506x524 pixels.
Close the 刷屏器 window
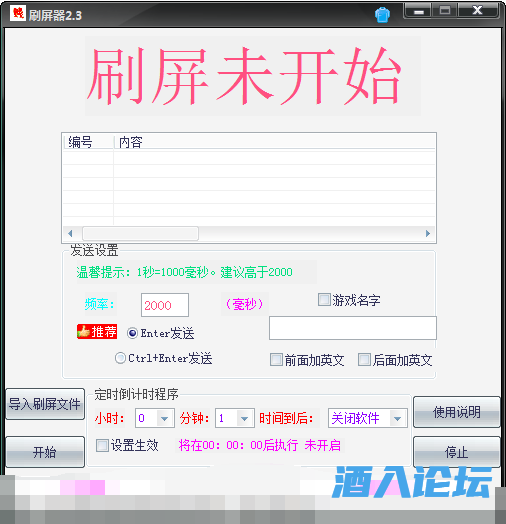[478, 11]
